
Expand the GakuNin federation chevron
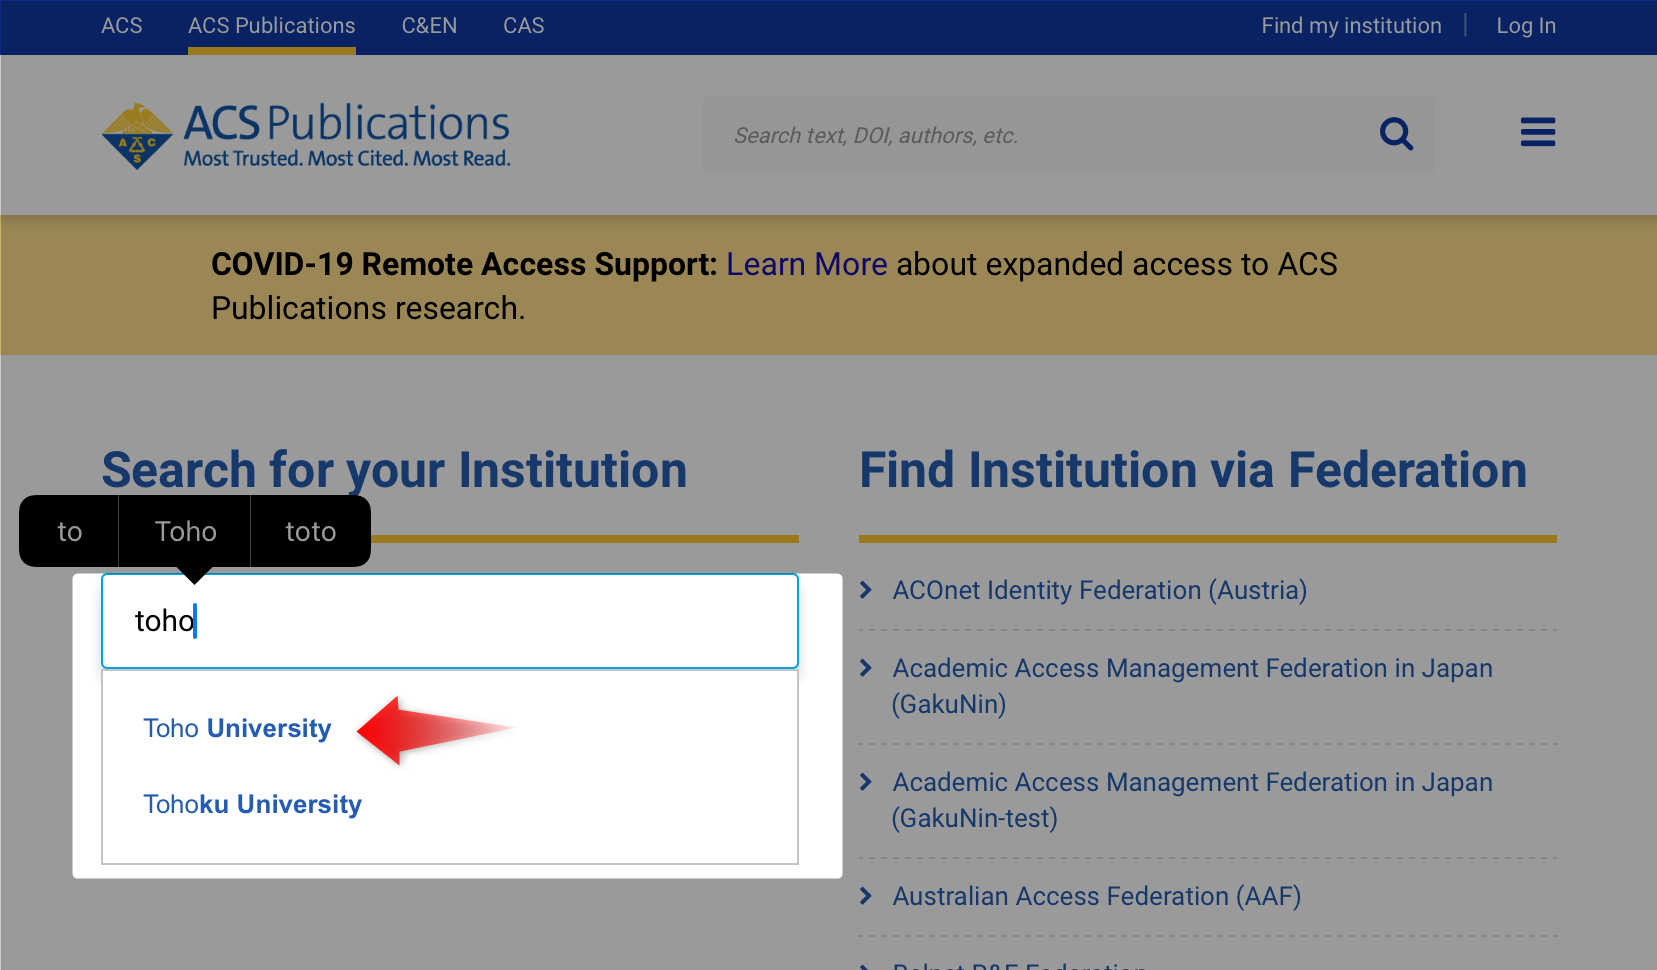pyautogui.click(x=866, y=668)
